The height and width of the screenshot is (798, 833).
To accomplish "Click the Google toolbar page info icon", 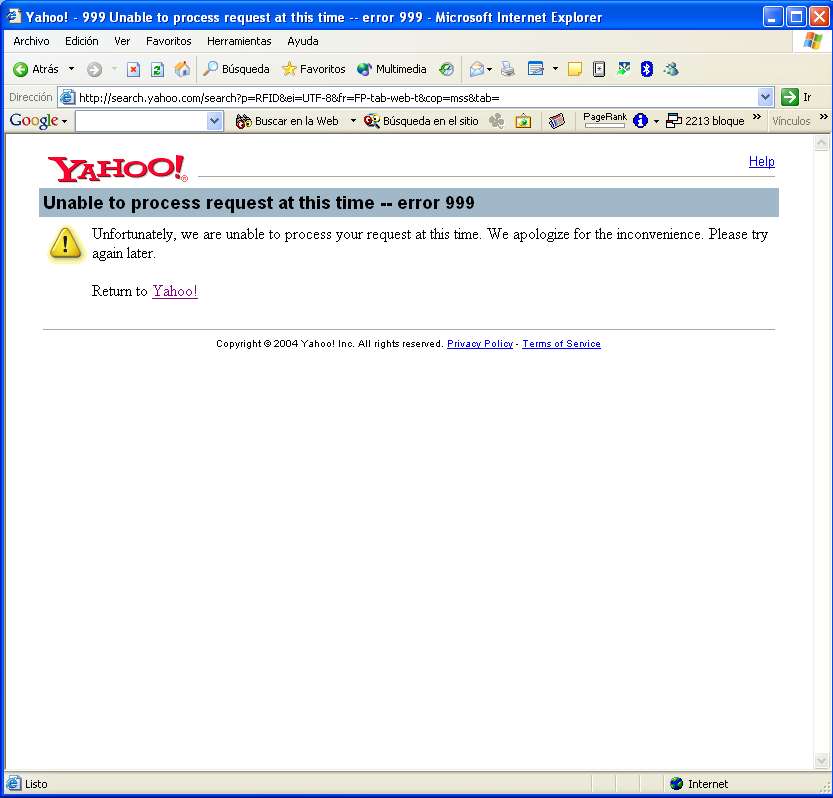I will click(x=640, y=121).
